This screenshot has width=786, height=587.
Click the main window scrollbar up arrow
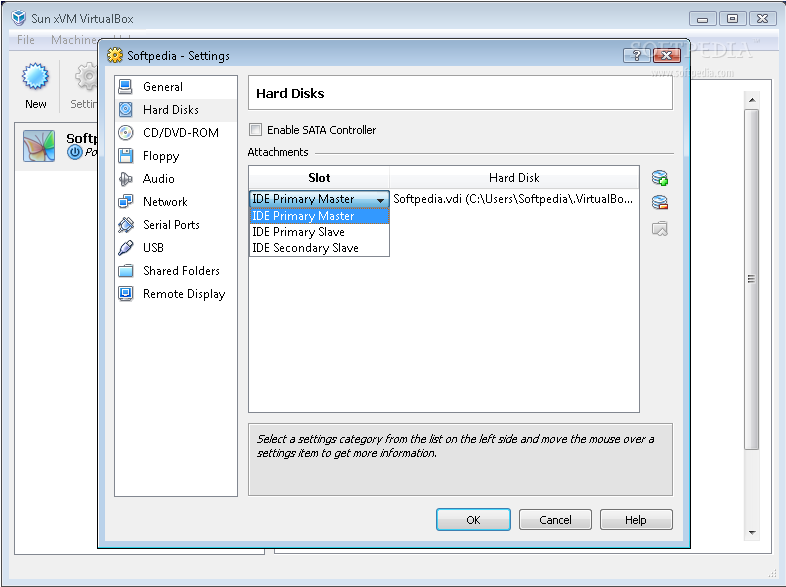click(x=752, y=100)
